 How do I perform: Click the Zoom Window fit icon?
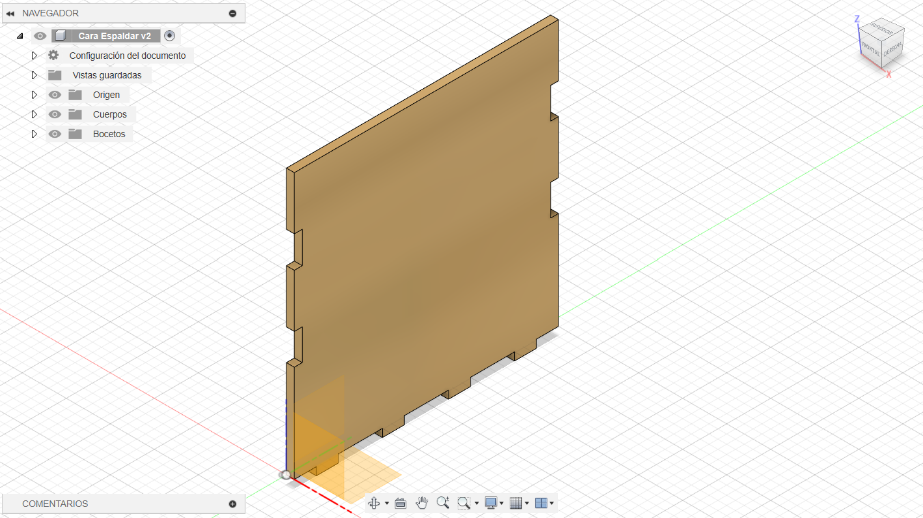coord(464,503)
